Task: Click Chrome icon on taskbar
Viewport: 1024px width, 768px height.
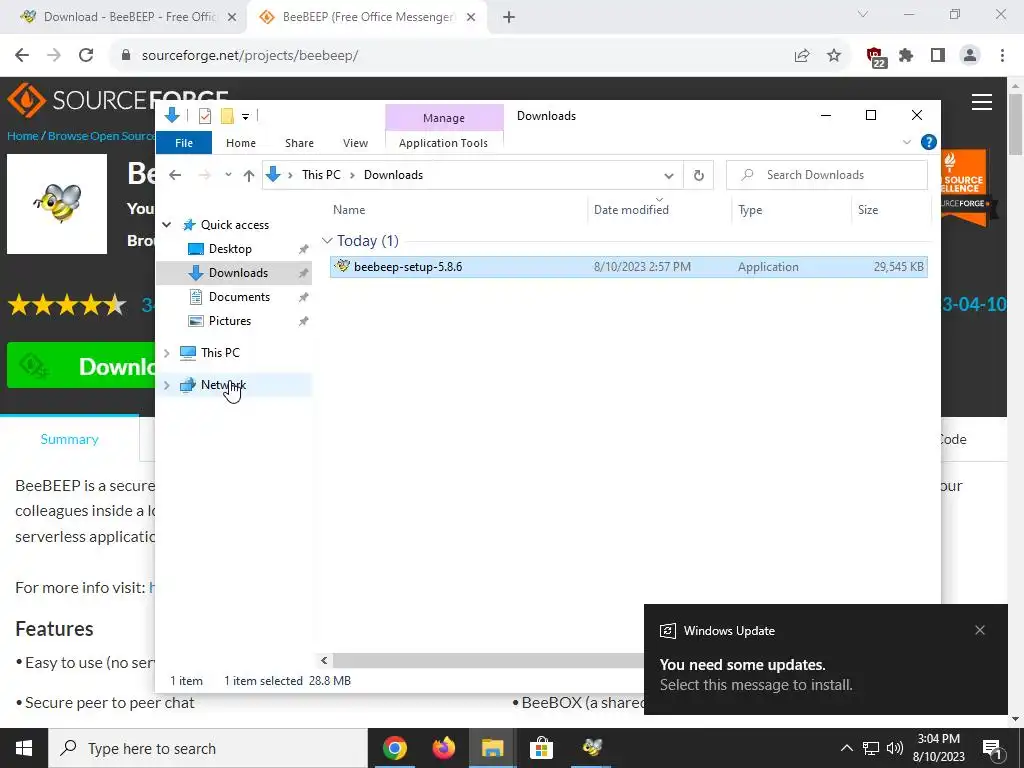Action: [394, 748]
